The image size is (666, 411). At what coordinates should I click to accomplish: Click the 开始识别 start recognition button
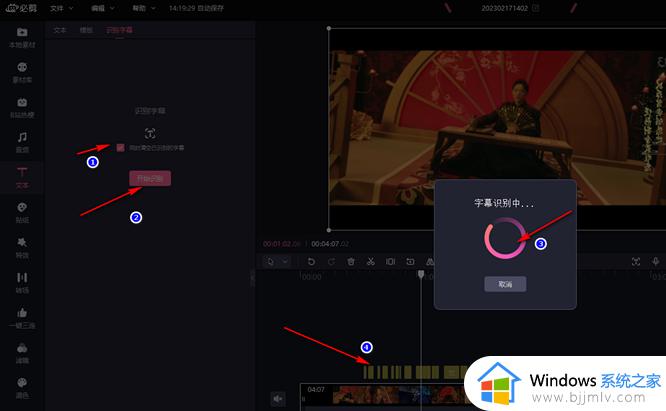(150, 178)
